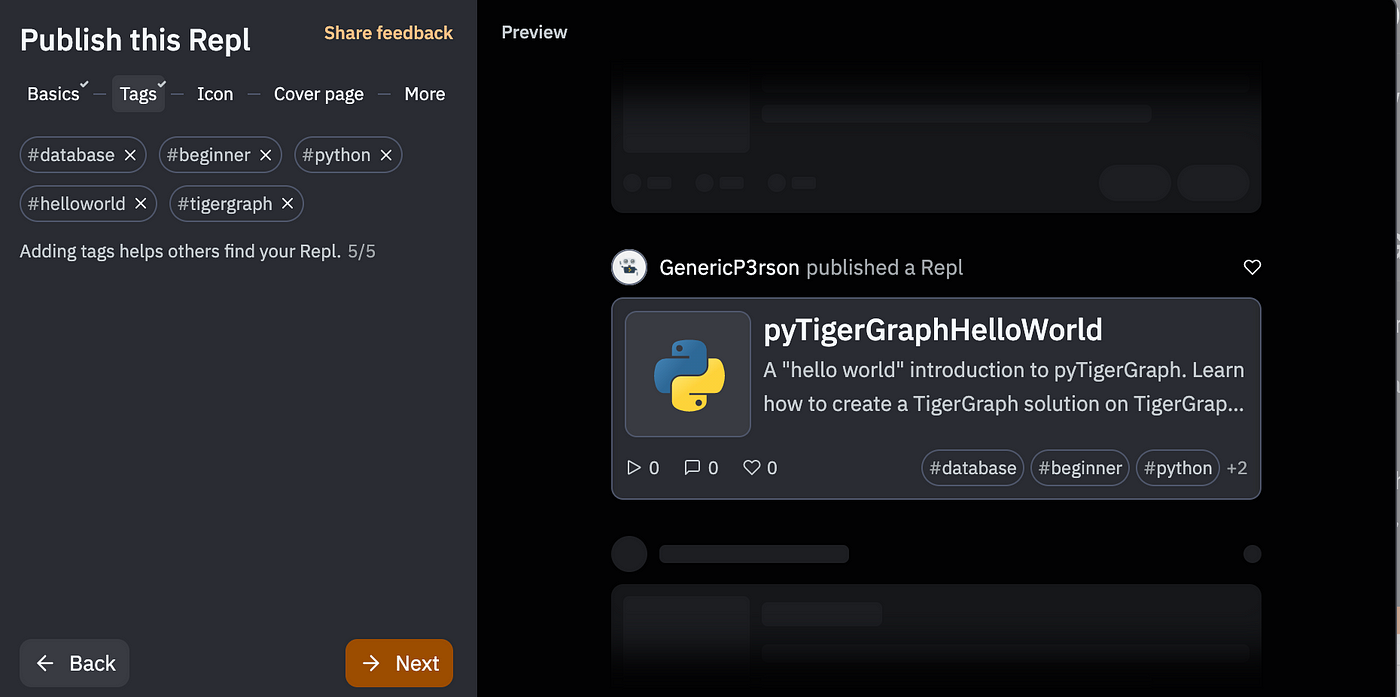The width and height of the screenshot is (1400, 697).
Task: Click the Repl description text in the card
Action: click(1004, 387)
